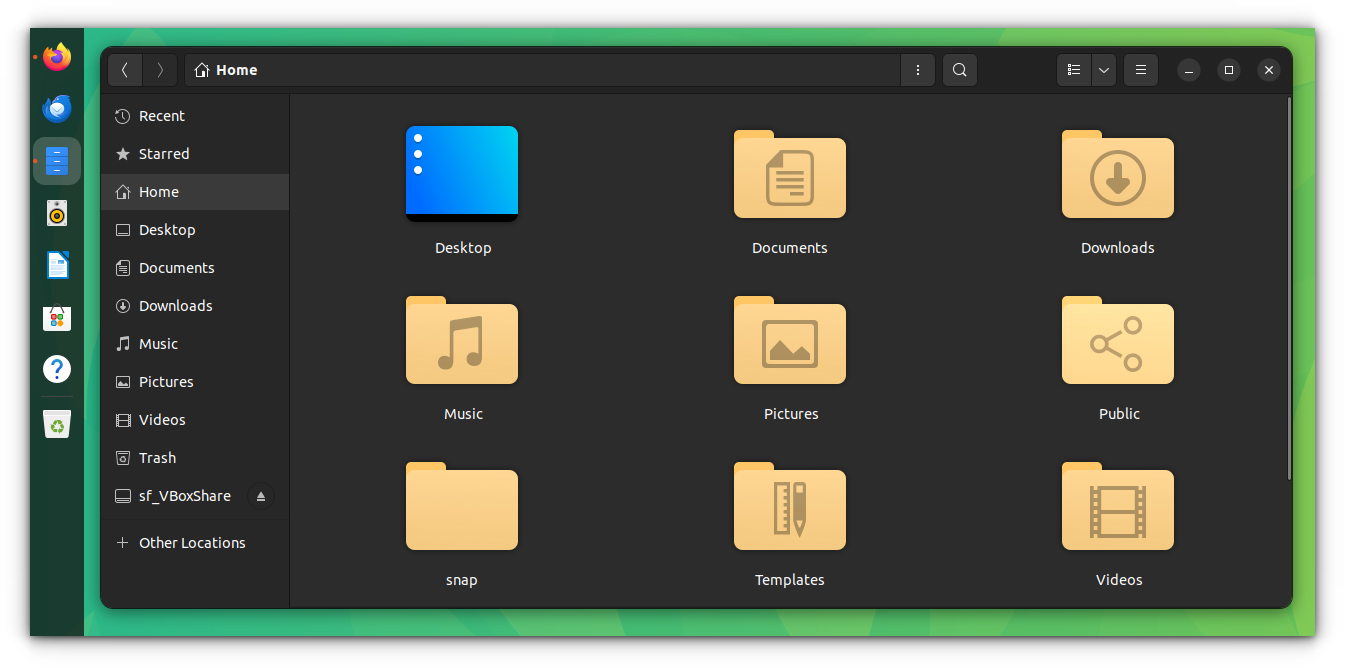The height and width of the screenshot is (668, 1345).
Task: Toggle the list view button
Action: [1073, 69]
